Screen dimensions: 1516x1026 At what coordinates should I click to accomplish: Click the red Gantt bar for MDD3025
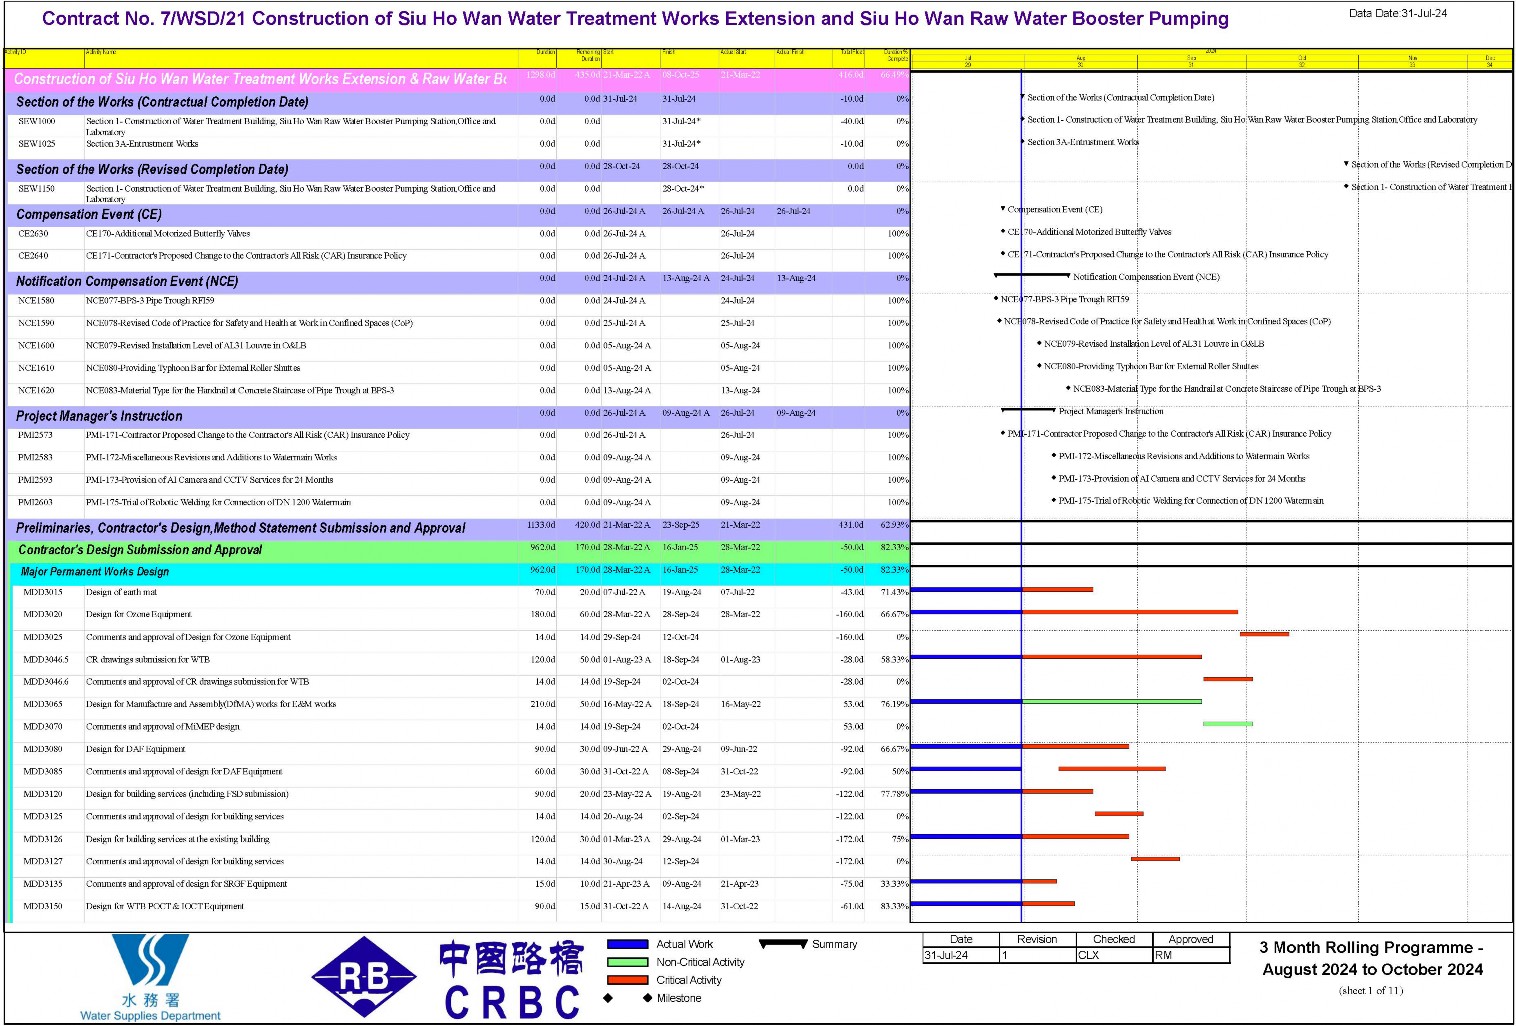point(1264,634)
